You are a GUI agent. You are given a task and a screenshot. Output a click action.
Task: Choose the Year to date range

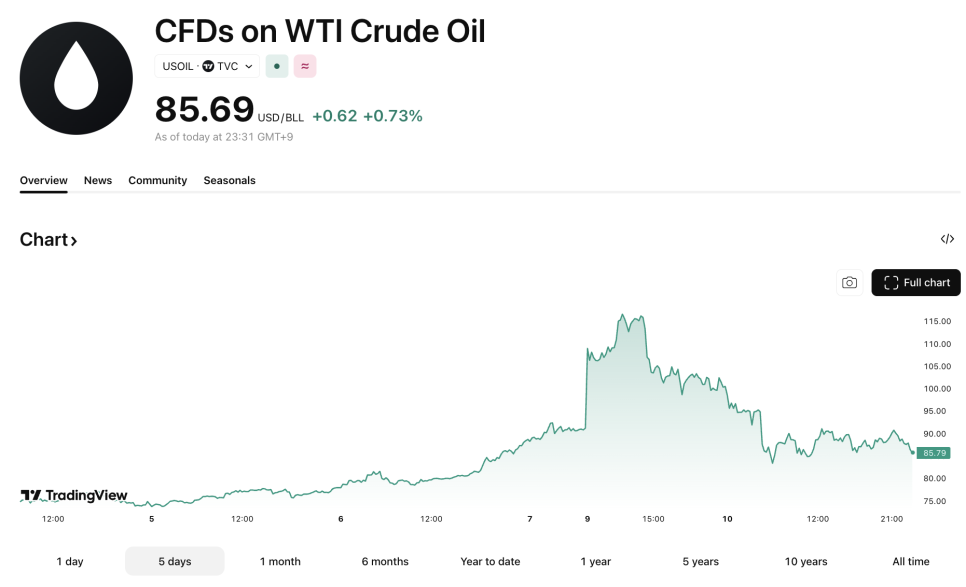coord(490,562)
